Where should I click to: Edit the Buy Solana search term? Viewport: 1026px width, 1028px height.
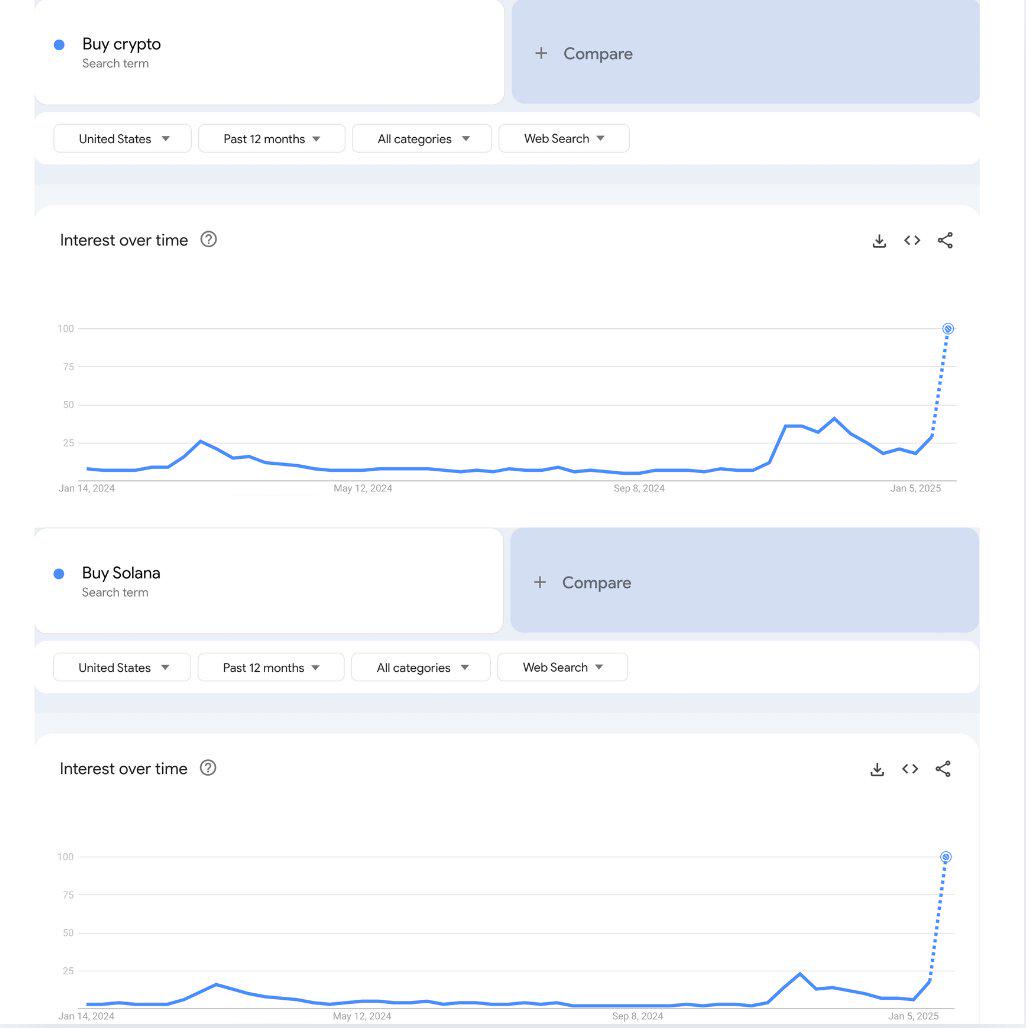(x=269, y=581)
